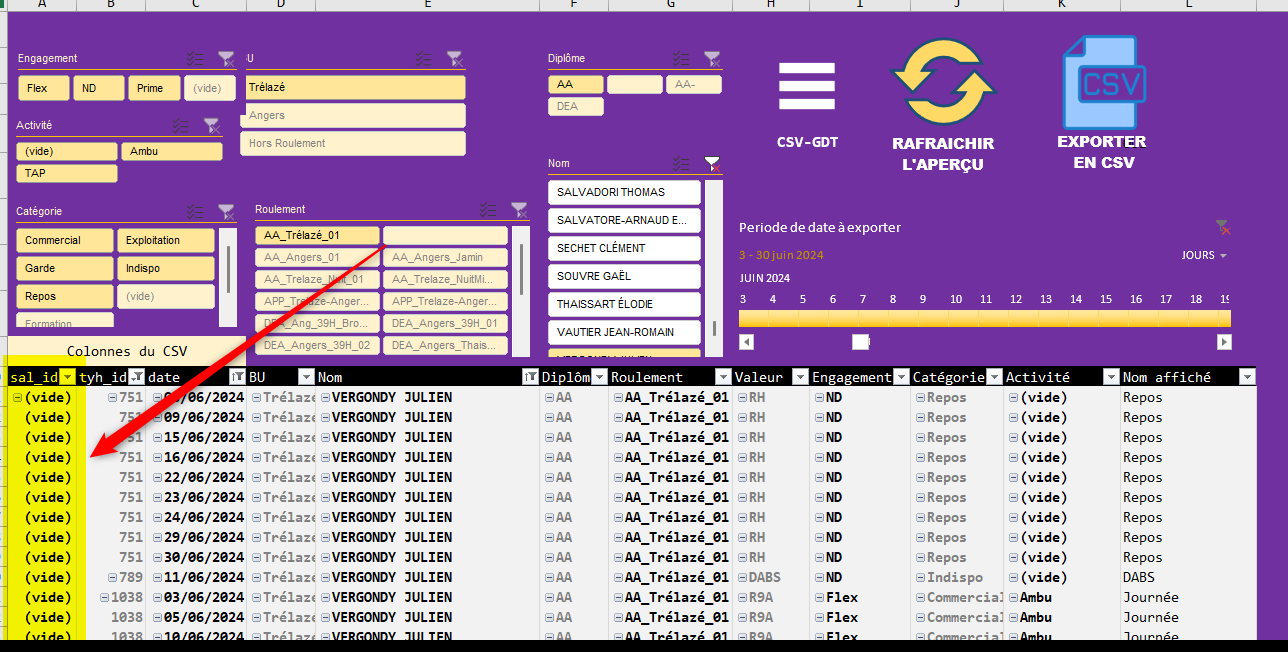Click the Rafraichir l'aperçu refresh arrows icon
The height and width of the screenshot is (652, 1288).
tap(943, 81)
